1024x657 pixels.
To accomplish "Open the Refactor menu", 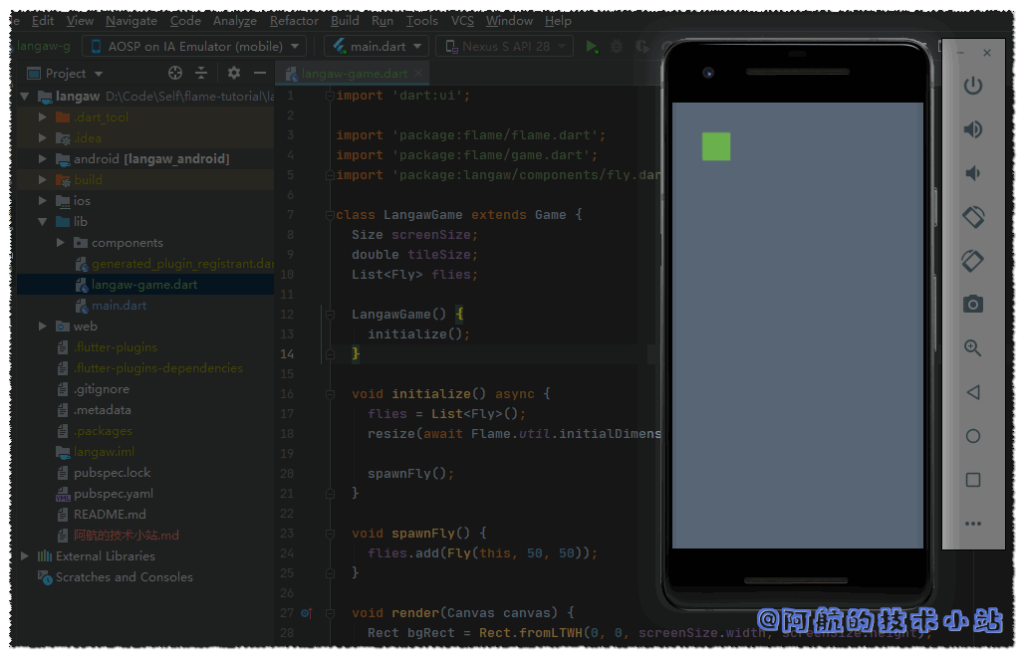I will coord(294,20).
